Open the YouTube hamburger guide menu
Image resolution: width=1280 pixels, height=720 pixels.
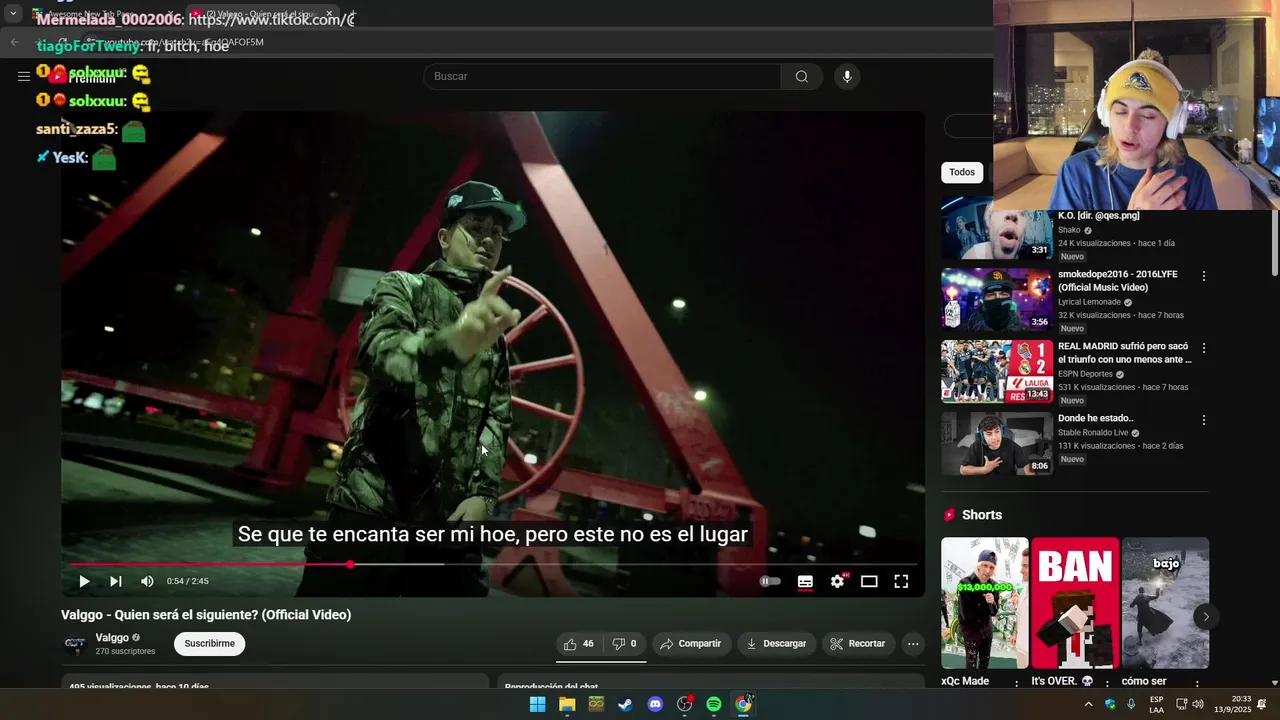(24, 76)
